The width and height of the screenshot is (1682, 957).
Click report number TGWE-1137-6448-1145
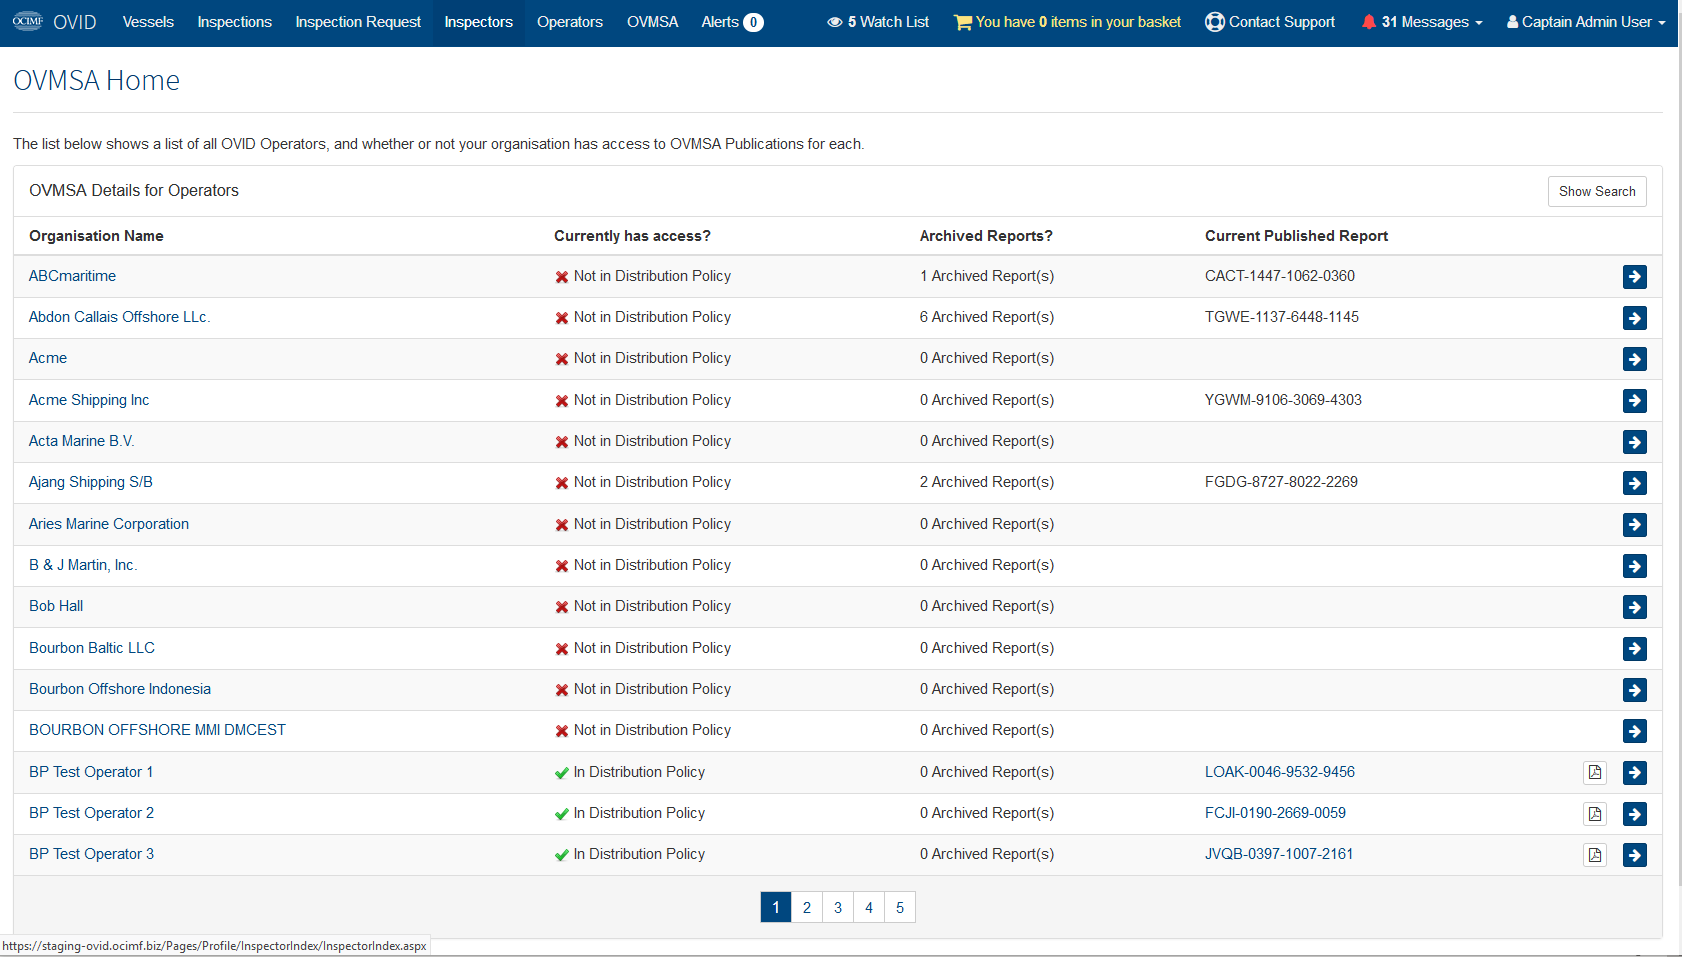coord(1282,317)
